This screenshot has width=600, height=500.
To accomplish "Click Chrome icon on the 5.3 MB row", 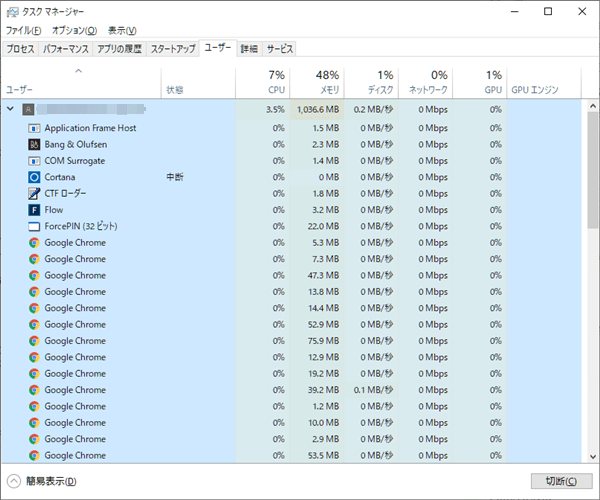I will [34, 243].
